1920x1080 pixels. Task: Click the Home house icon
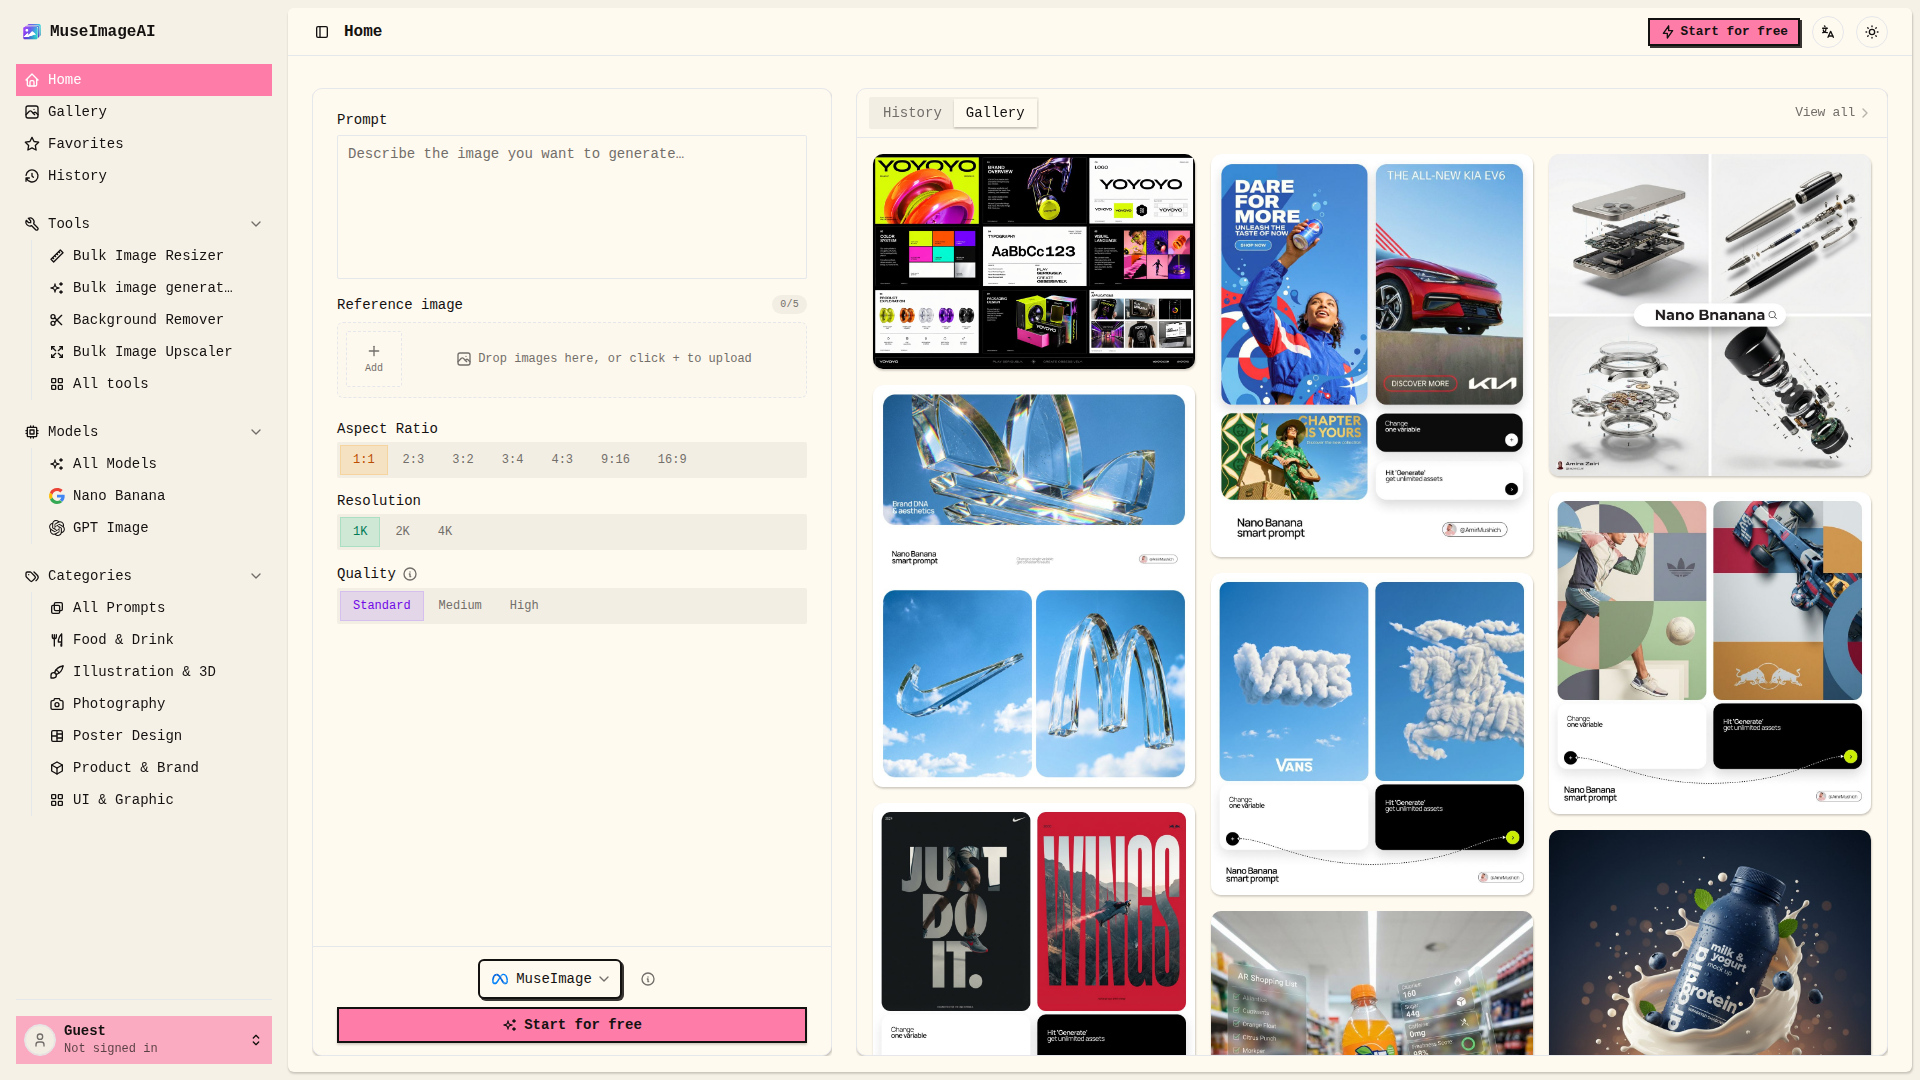point(32,80)
